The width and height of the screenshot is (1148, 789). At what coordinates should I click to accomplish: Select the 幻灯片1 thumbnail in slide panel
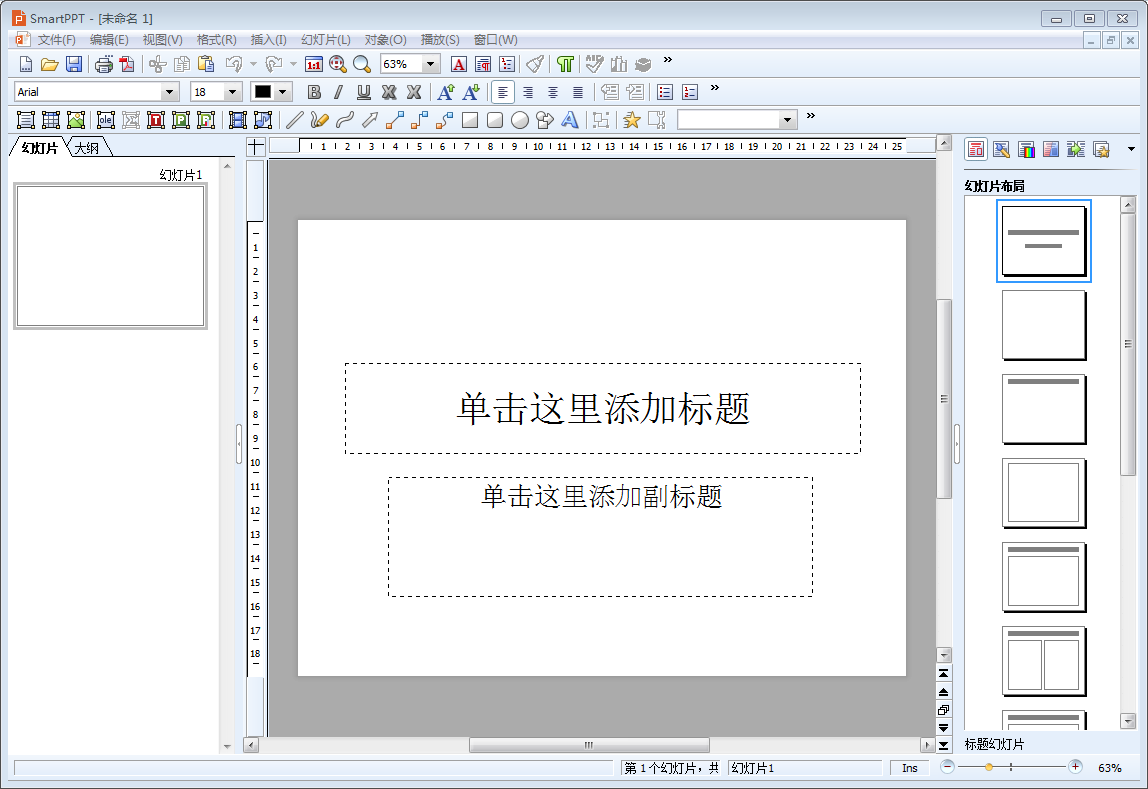110,256
